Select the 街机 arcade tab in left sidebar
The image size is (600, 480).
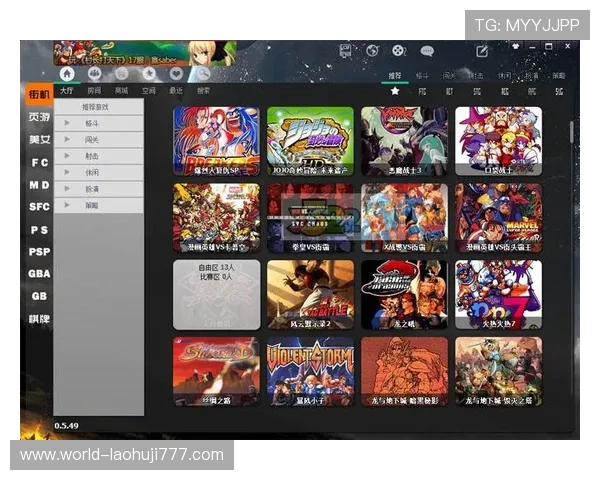39,94
